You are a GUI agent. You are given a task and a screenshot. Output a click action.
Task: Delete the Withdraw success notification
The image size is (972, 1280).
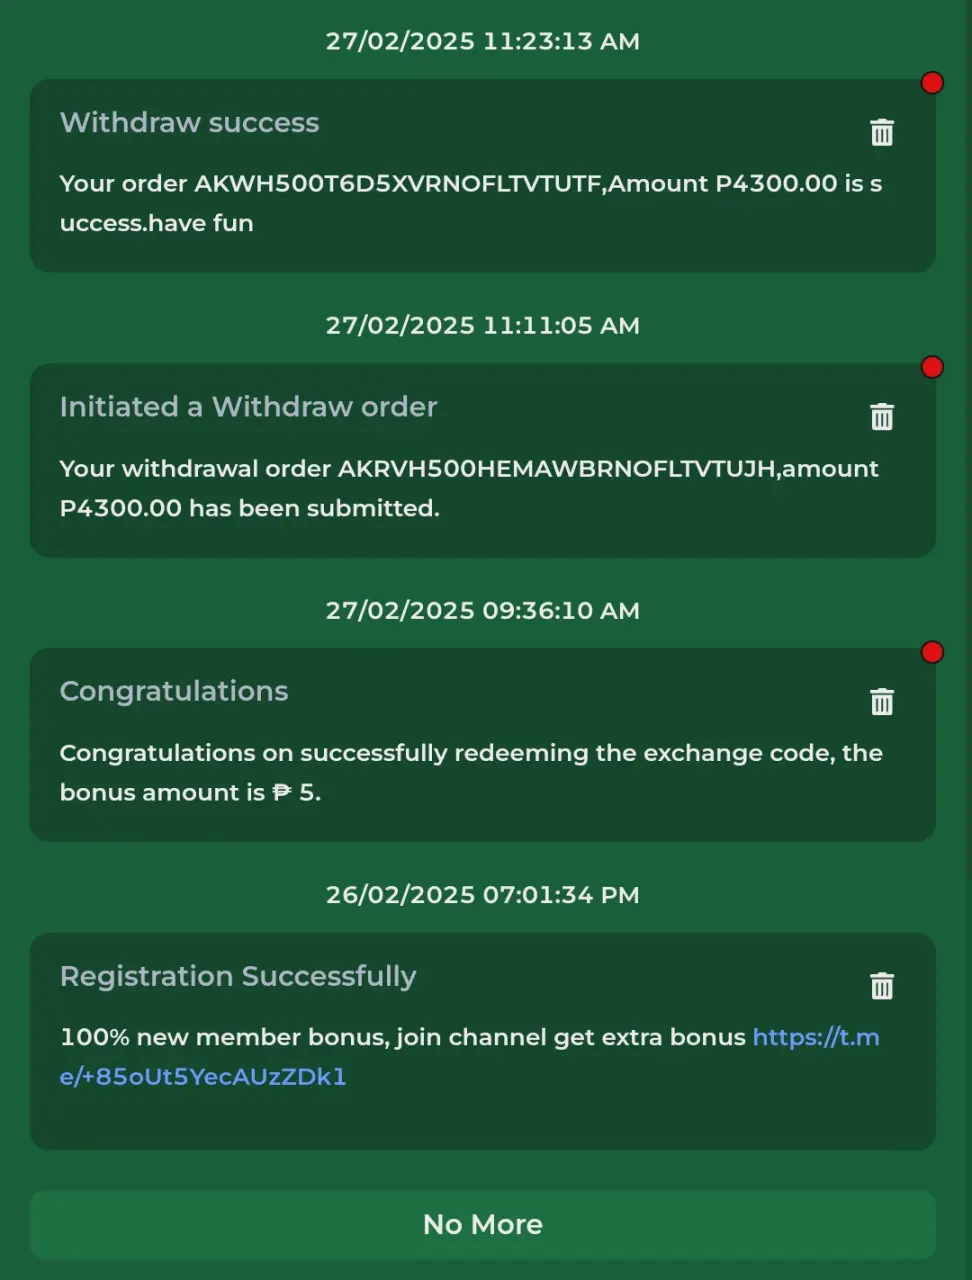pos(881,132)
